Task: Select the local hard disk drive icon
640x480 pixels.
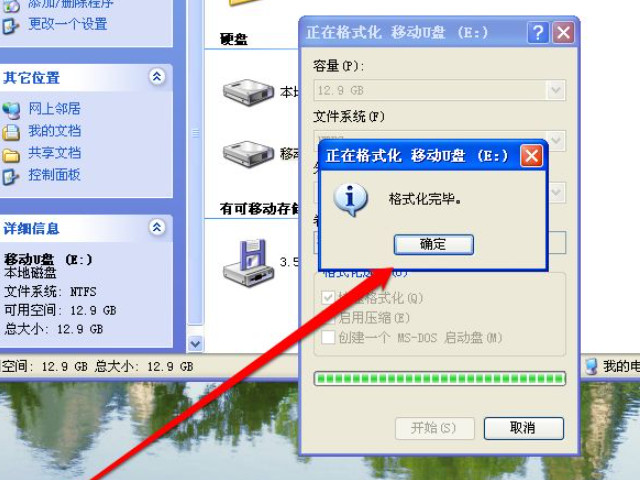Action: point(248,92)
